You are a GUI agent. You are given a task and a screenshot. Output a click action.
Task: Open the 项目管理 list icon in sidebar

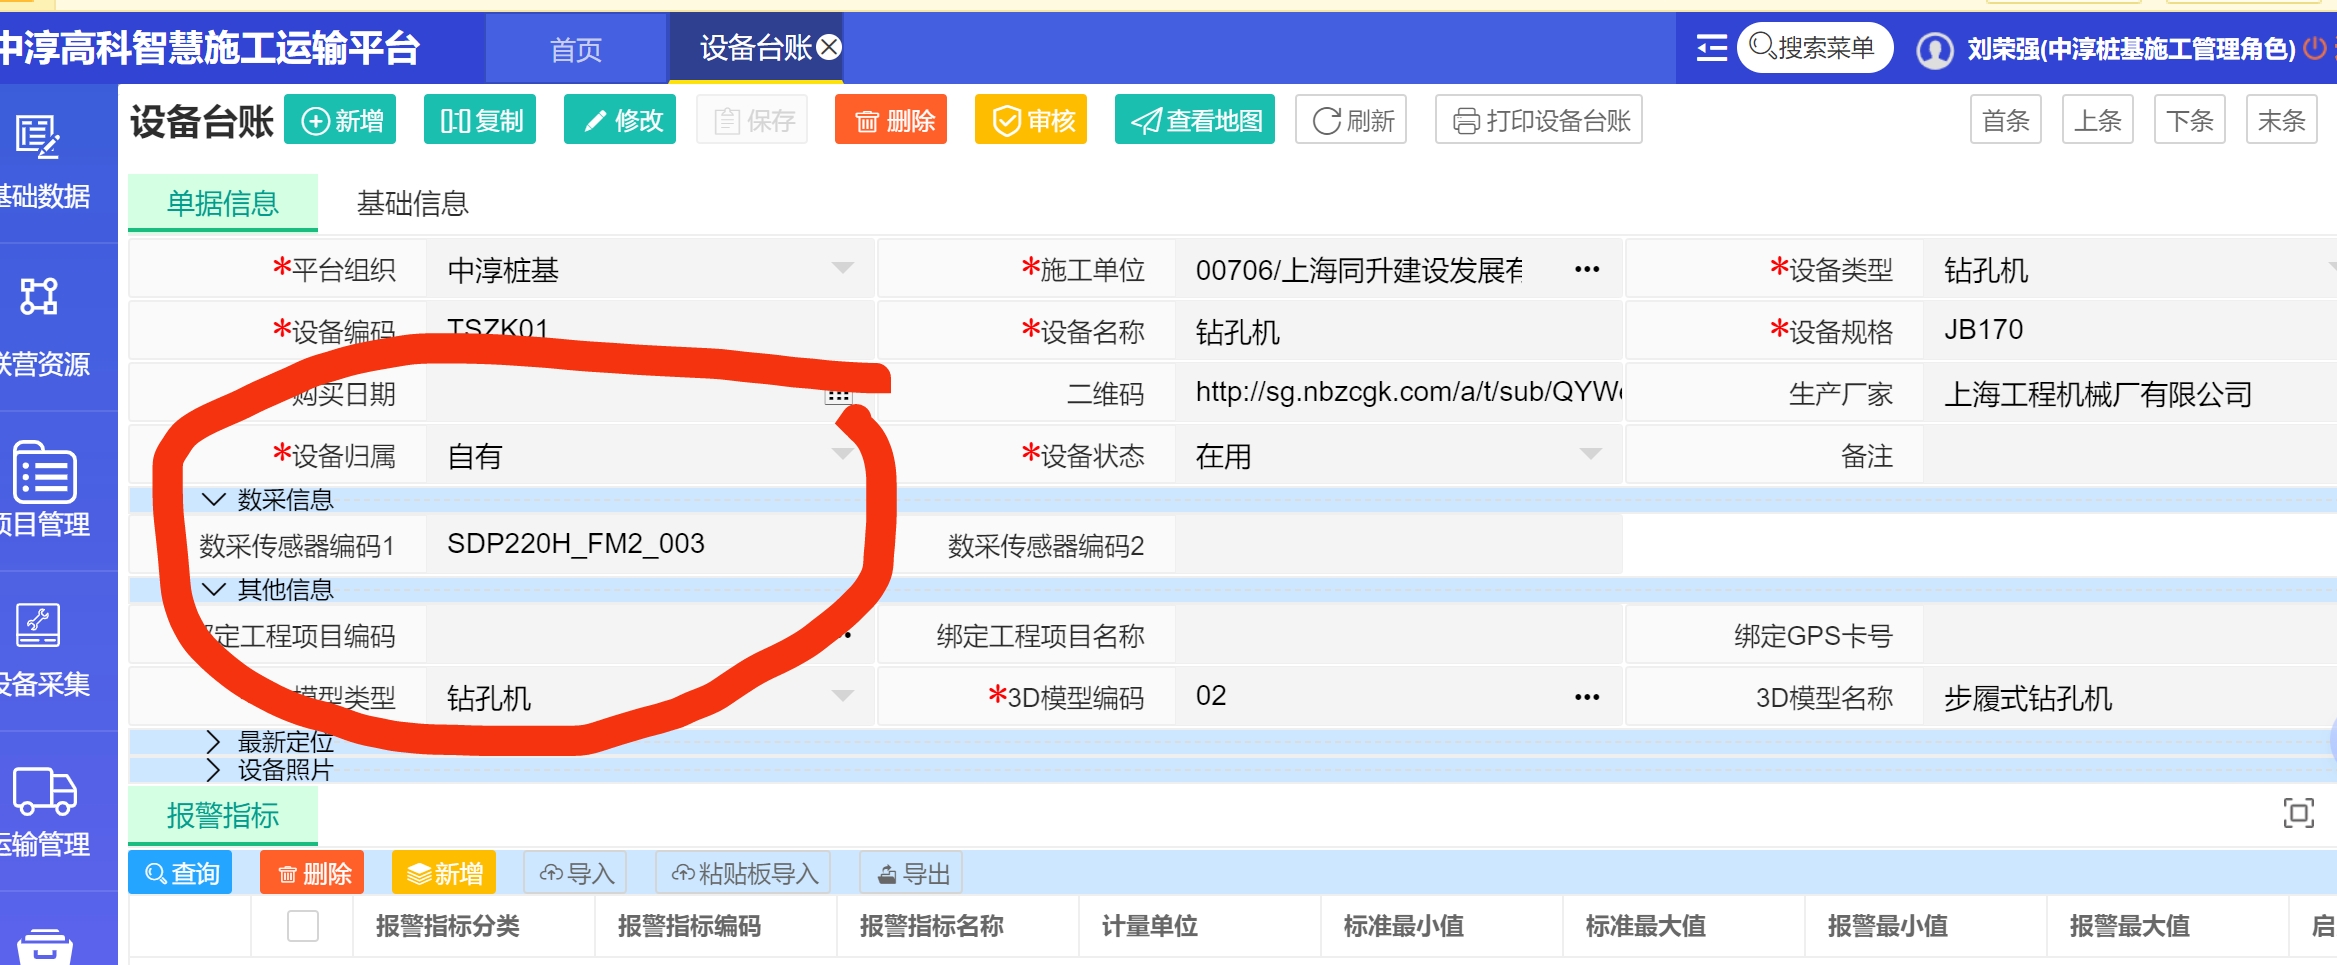click(x=44, y=472)
